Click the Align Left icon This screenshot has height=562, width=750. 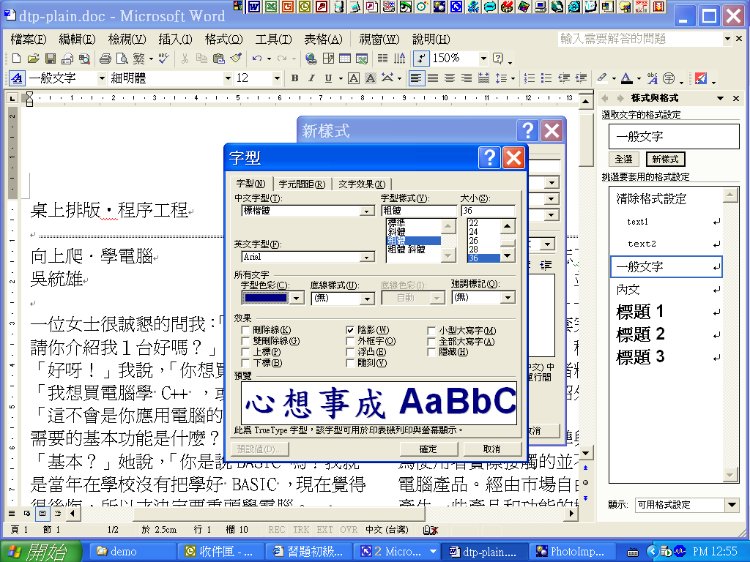pyautogui.click(x=416, y=78)
